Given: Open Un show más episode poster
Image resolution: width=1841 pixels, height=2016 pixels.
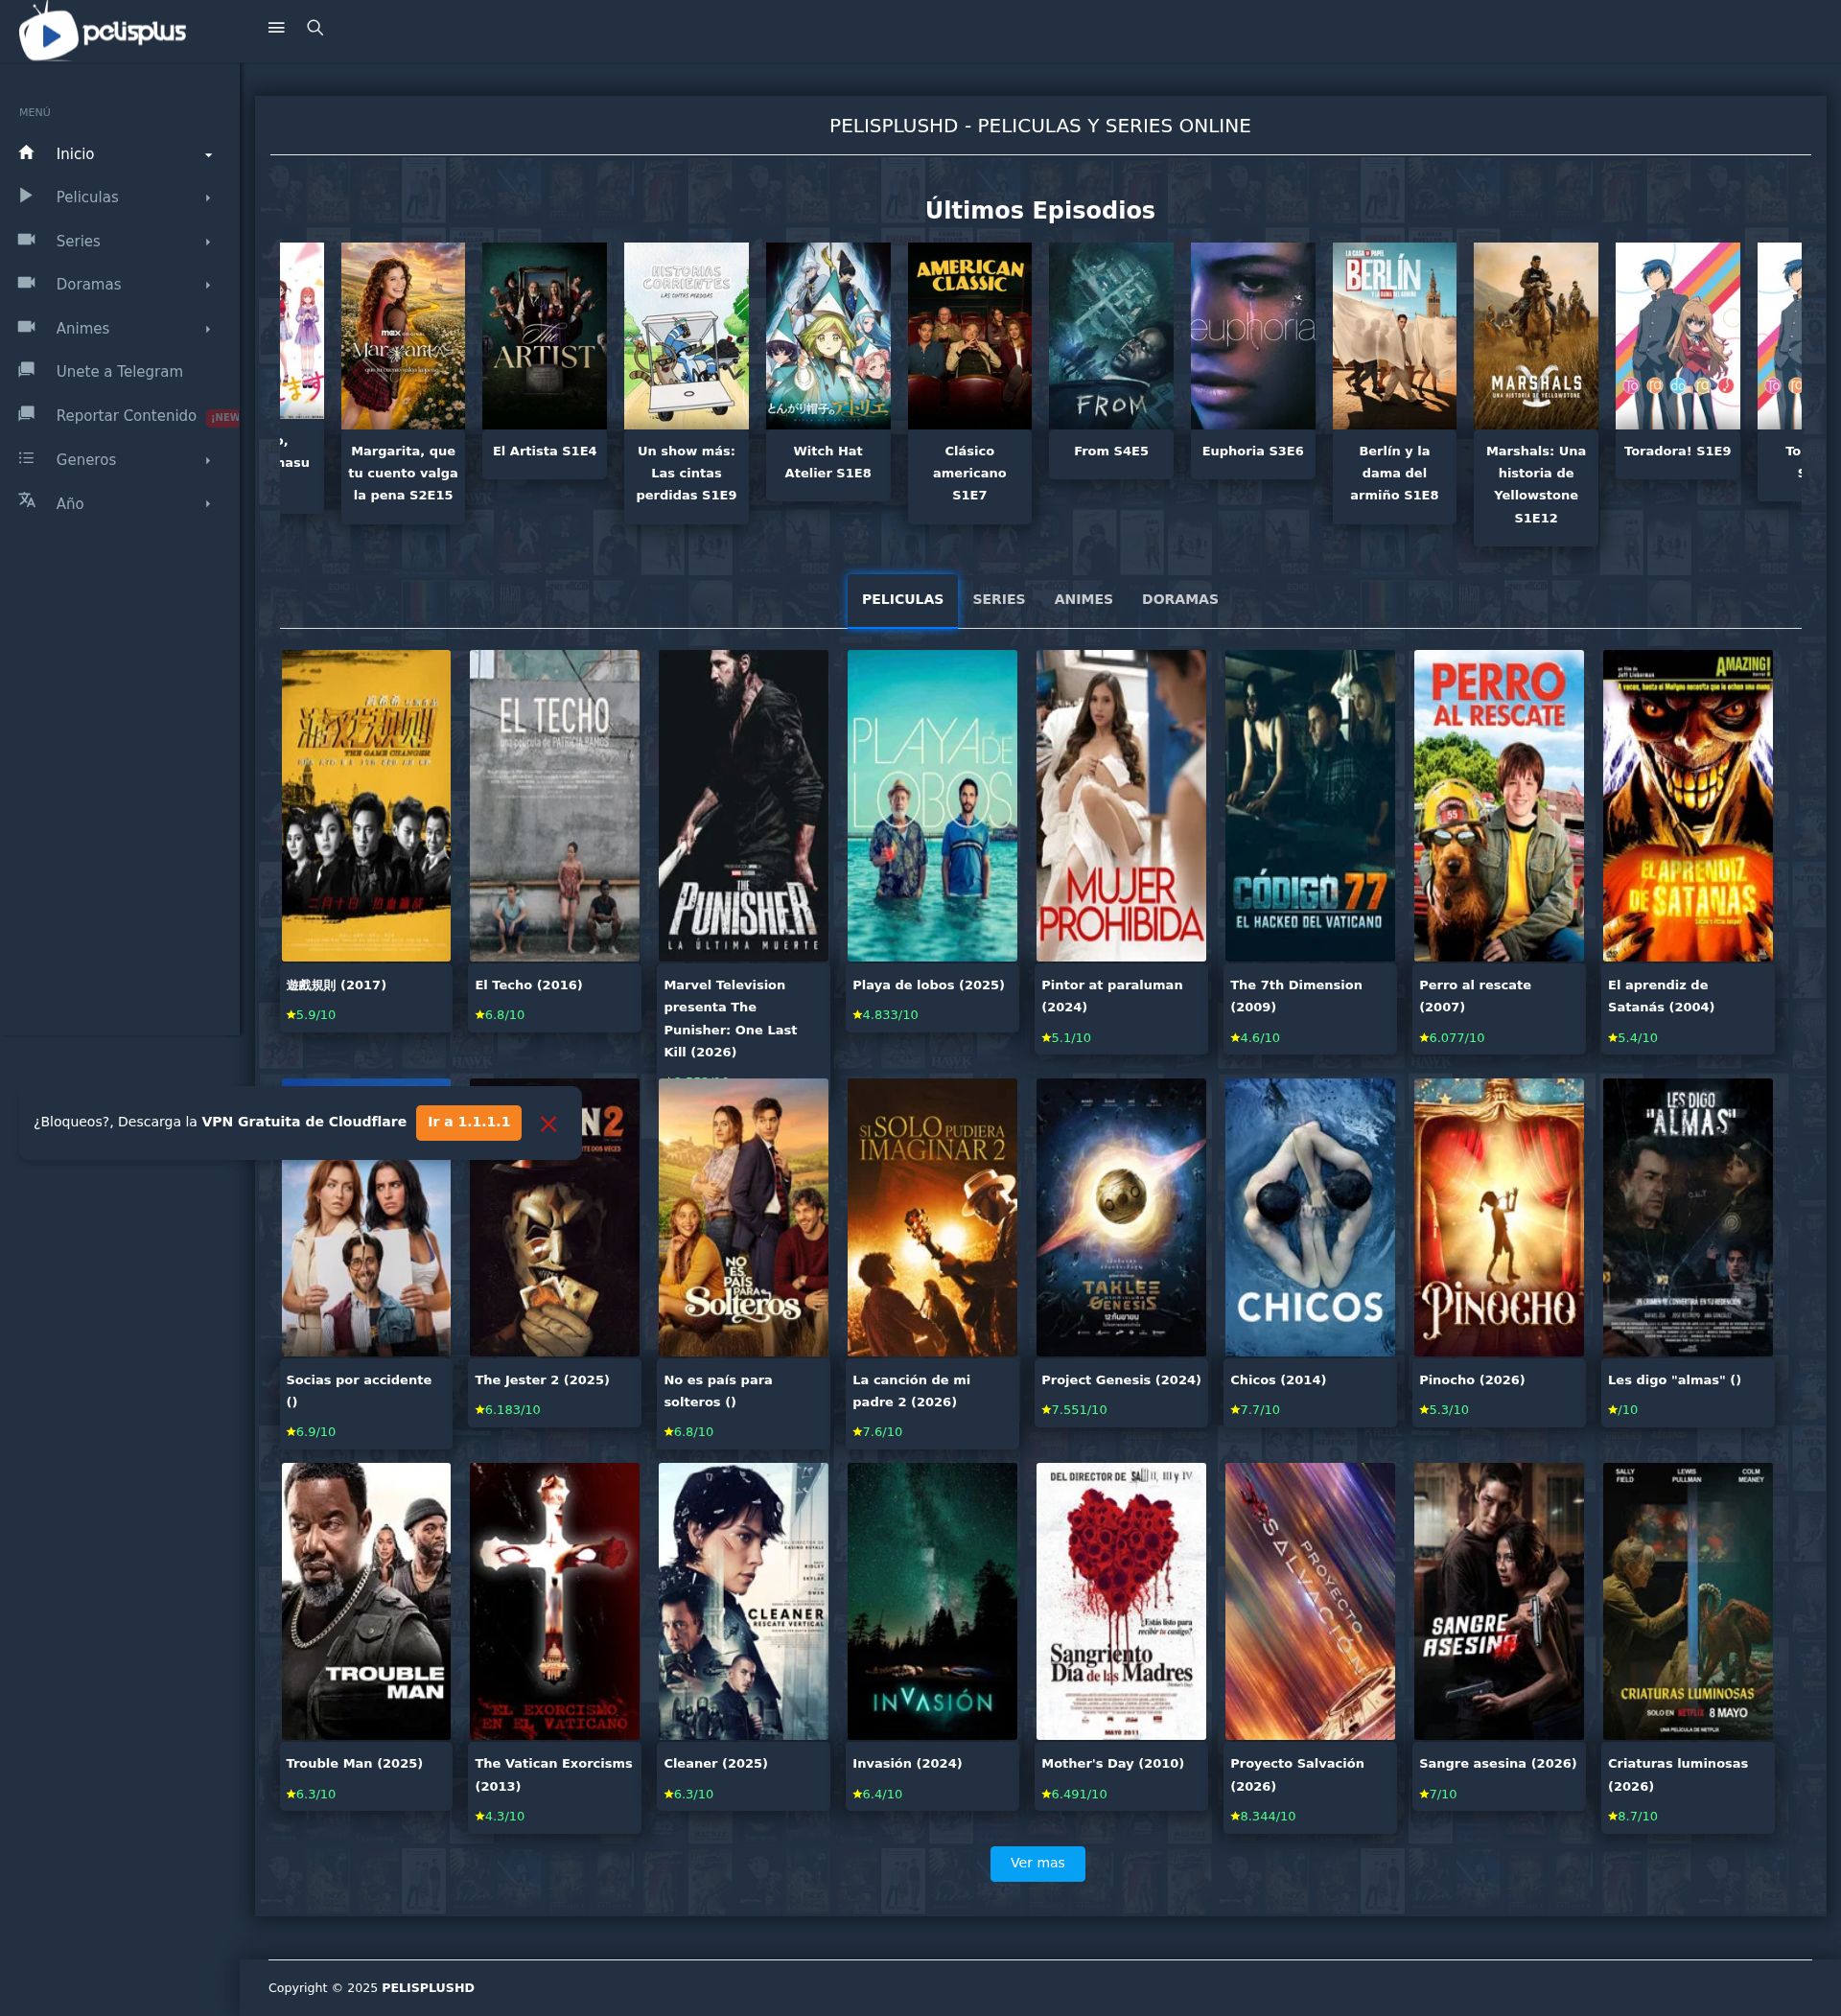Looking at the screenshot, I should [686, 336].
